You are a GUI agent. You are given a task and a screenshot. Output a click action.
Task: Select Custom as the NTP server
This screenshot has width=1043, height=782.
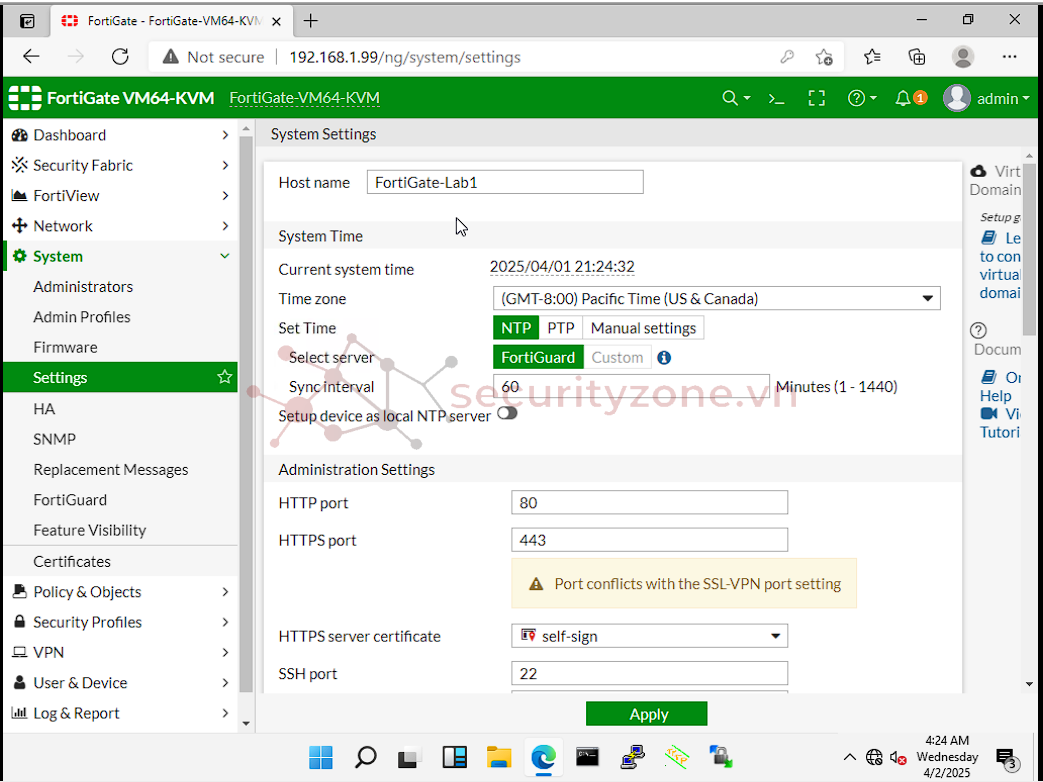[617, 357]
